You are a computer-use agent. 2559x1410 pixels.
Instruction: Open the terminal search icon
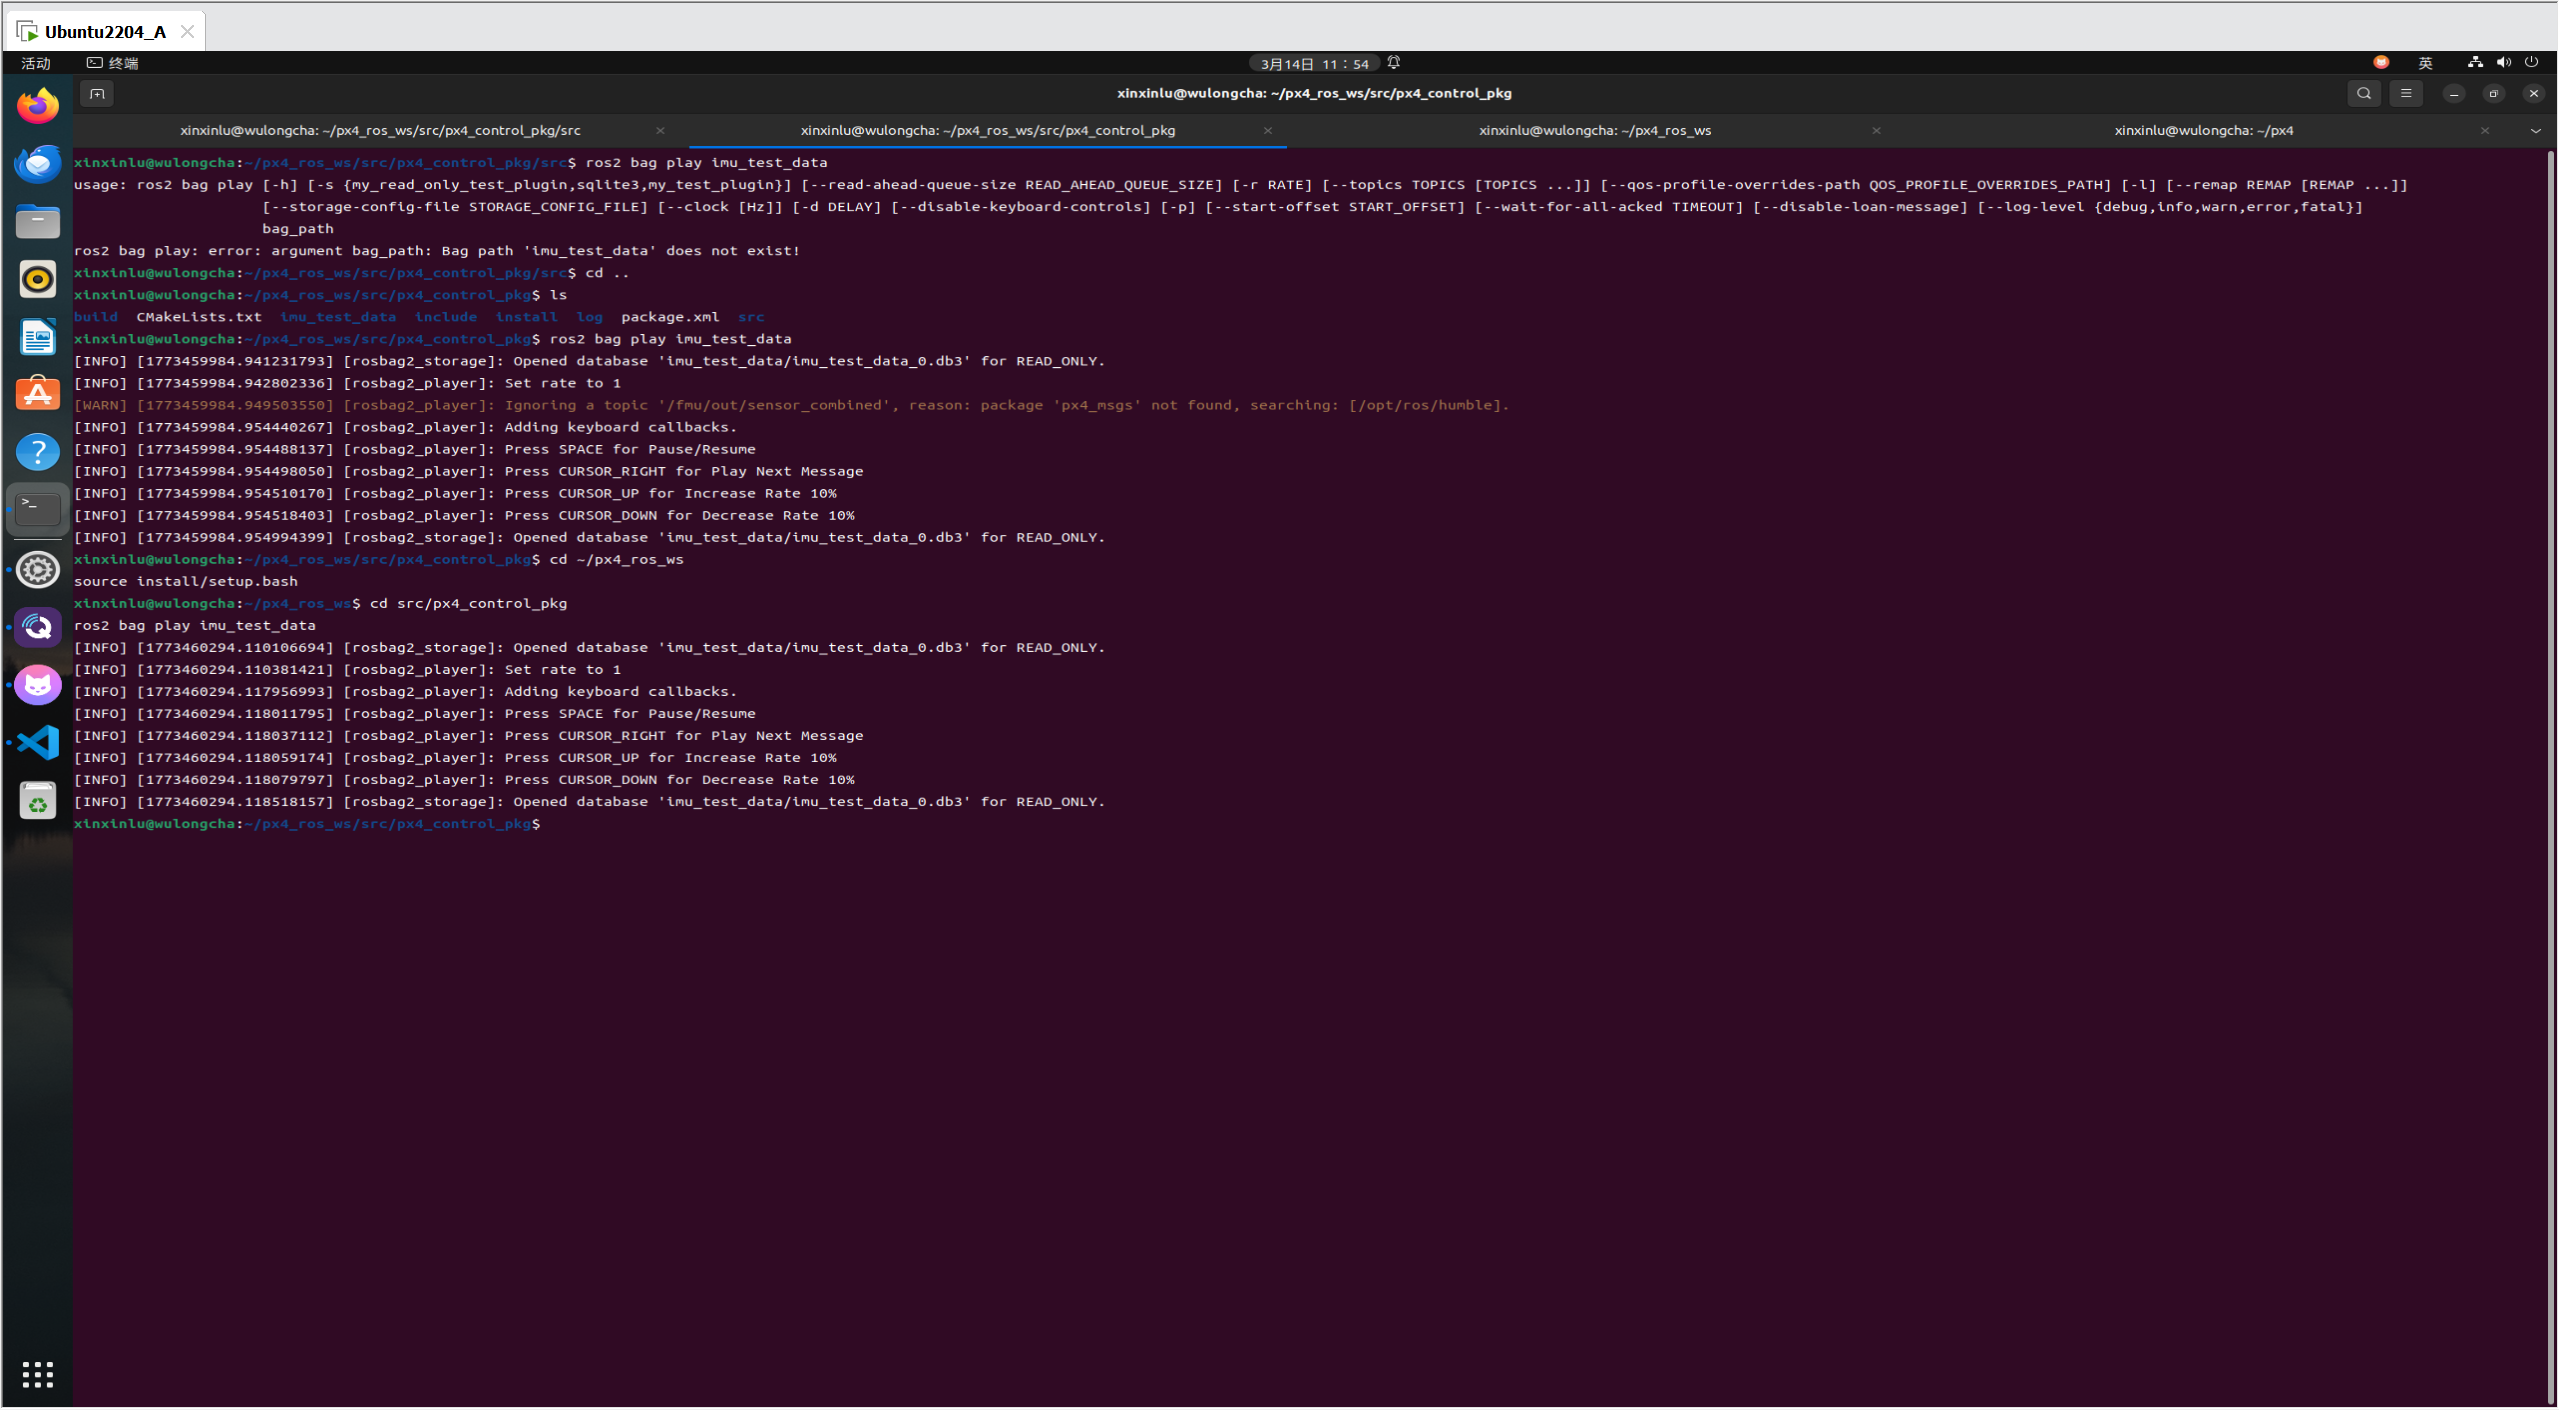2363,94
